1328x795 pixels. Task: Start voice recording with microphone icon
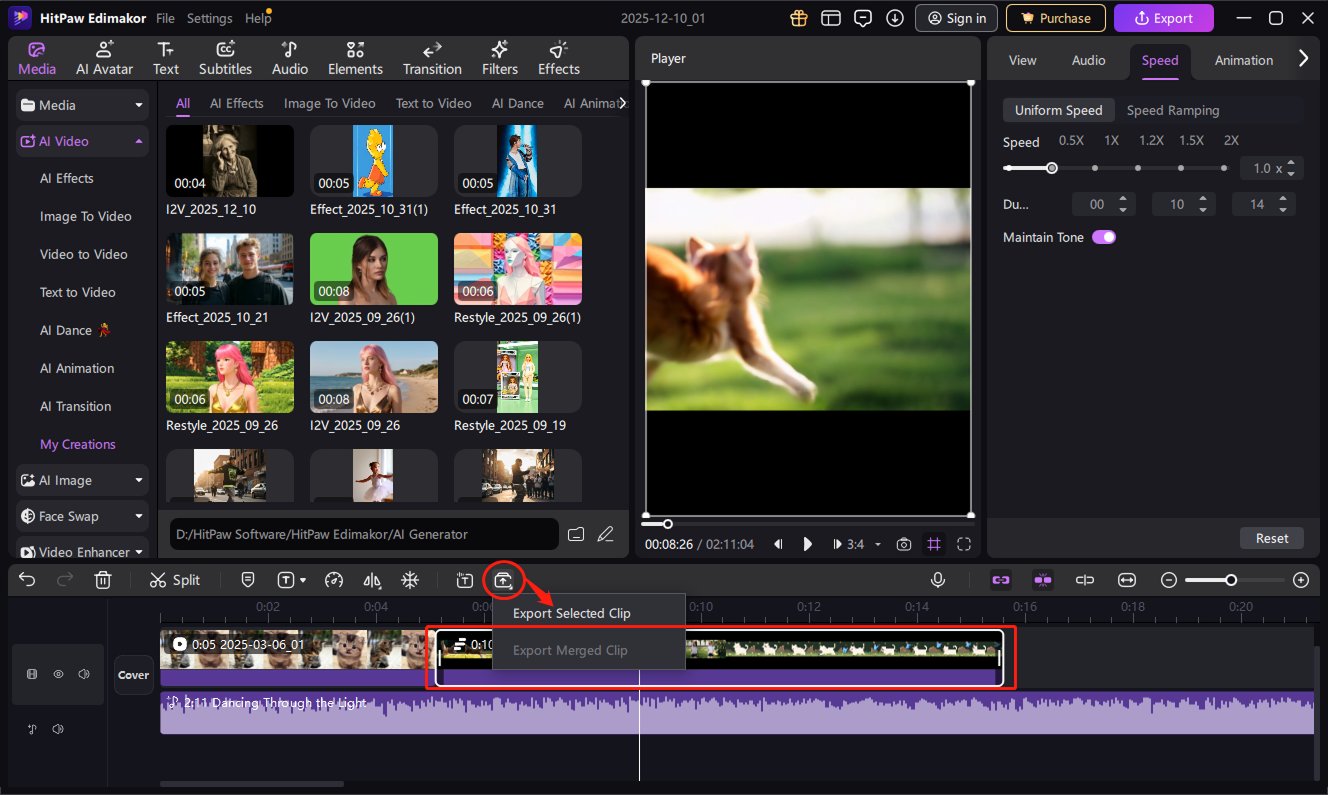click(x=938, y=580)
